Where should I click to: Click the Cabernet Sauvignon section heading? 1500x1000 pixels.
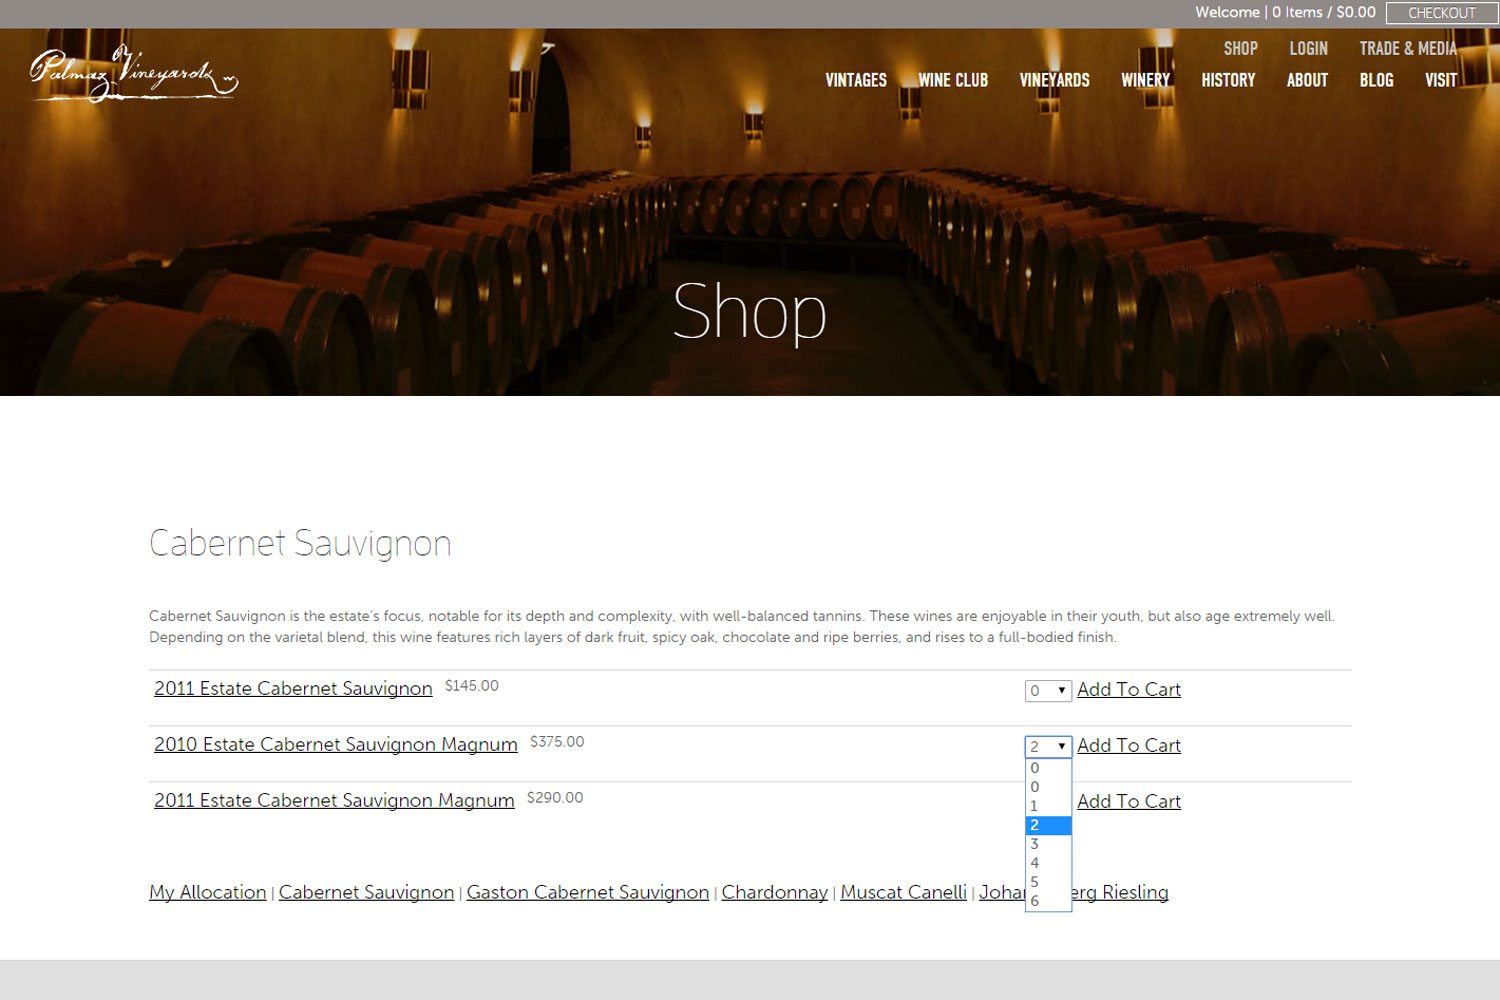click(x=300, y=543)
